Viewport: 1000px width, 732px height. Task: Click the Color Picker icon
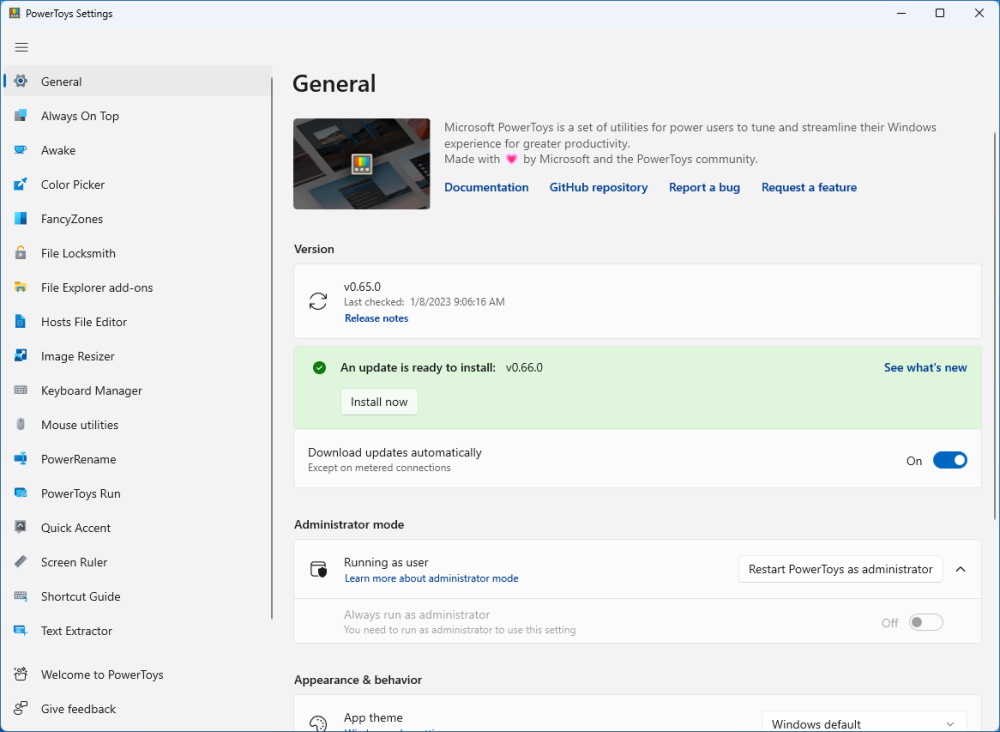click(x=20, y=184)
